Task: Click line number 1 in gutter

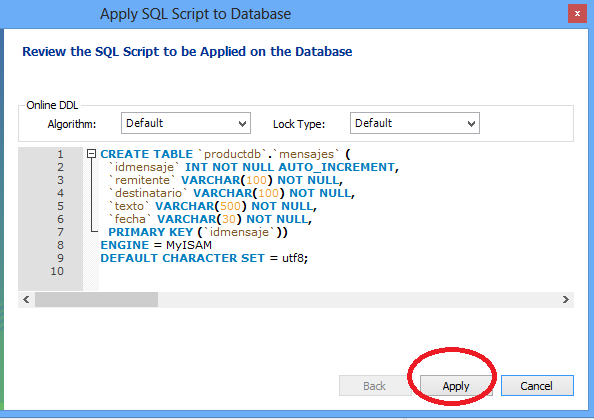Action: point(60,154)
